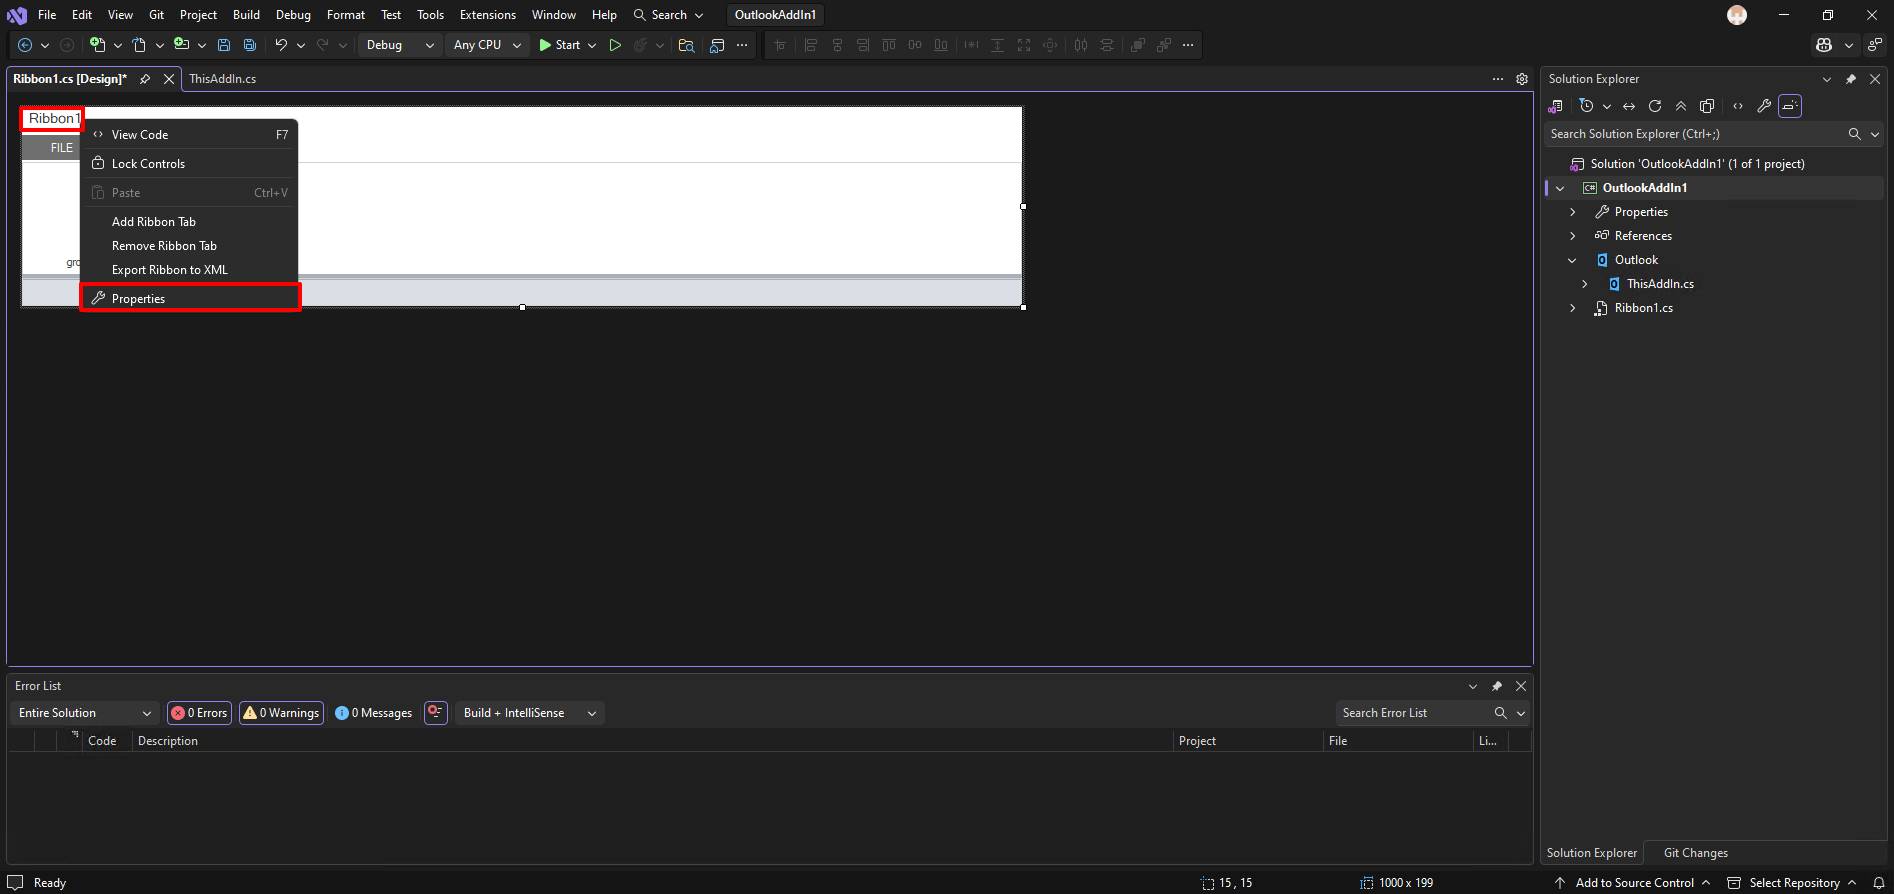
Task: Click the Search Solution Explorer input field
Action: (x=1695, y=134)
